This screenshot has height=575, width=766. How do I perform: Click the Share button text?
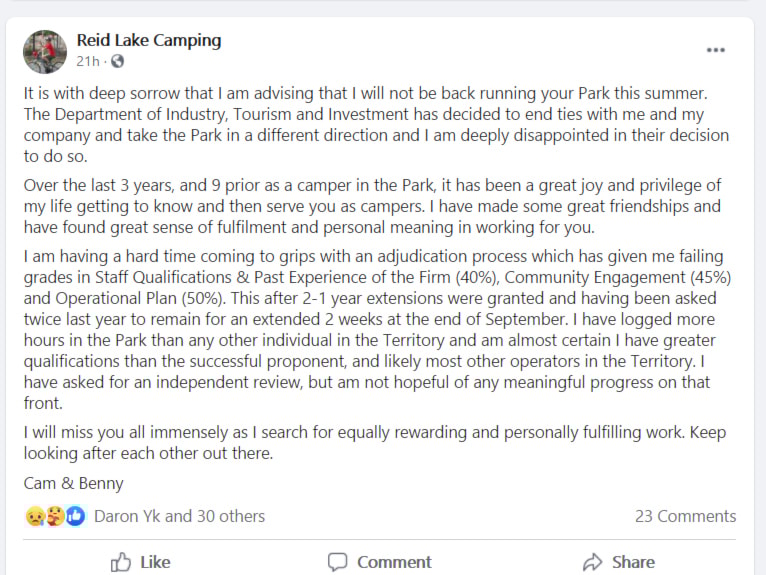(x=633, y=562)
